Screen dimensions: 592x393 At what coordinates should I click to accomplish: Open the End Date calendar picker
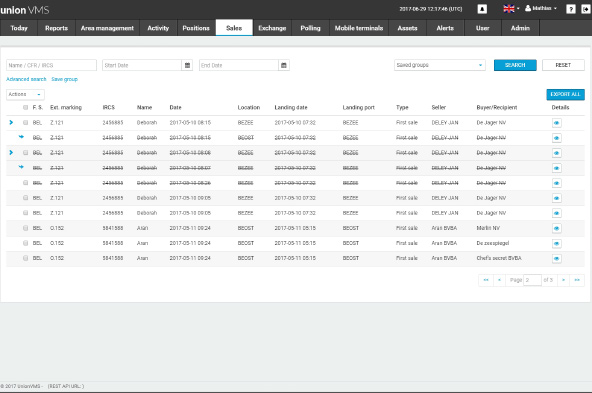(284, 65)
